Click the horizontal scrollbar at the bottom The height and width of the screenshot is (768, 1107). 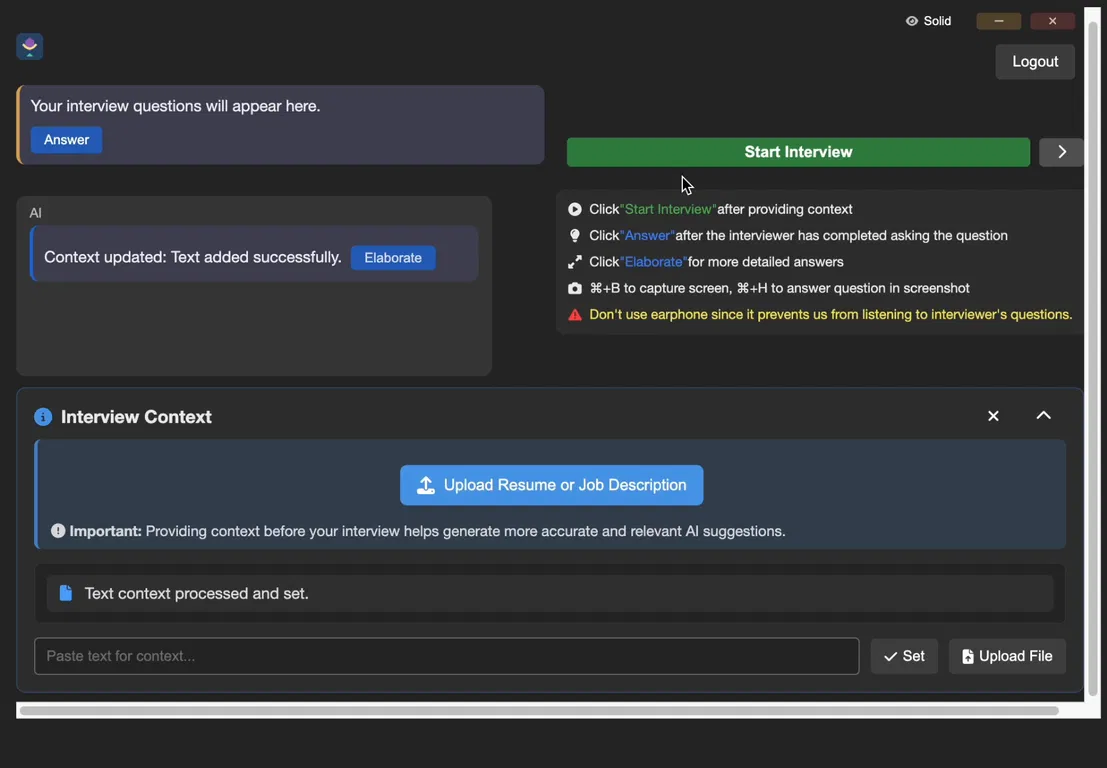tap(539, 711)
